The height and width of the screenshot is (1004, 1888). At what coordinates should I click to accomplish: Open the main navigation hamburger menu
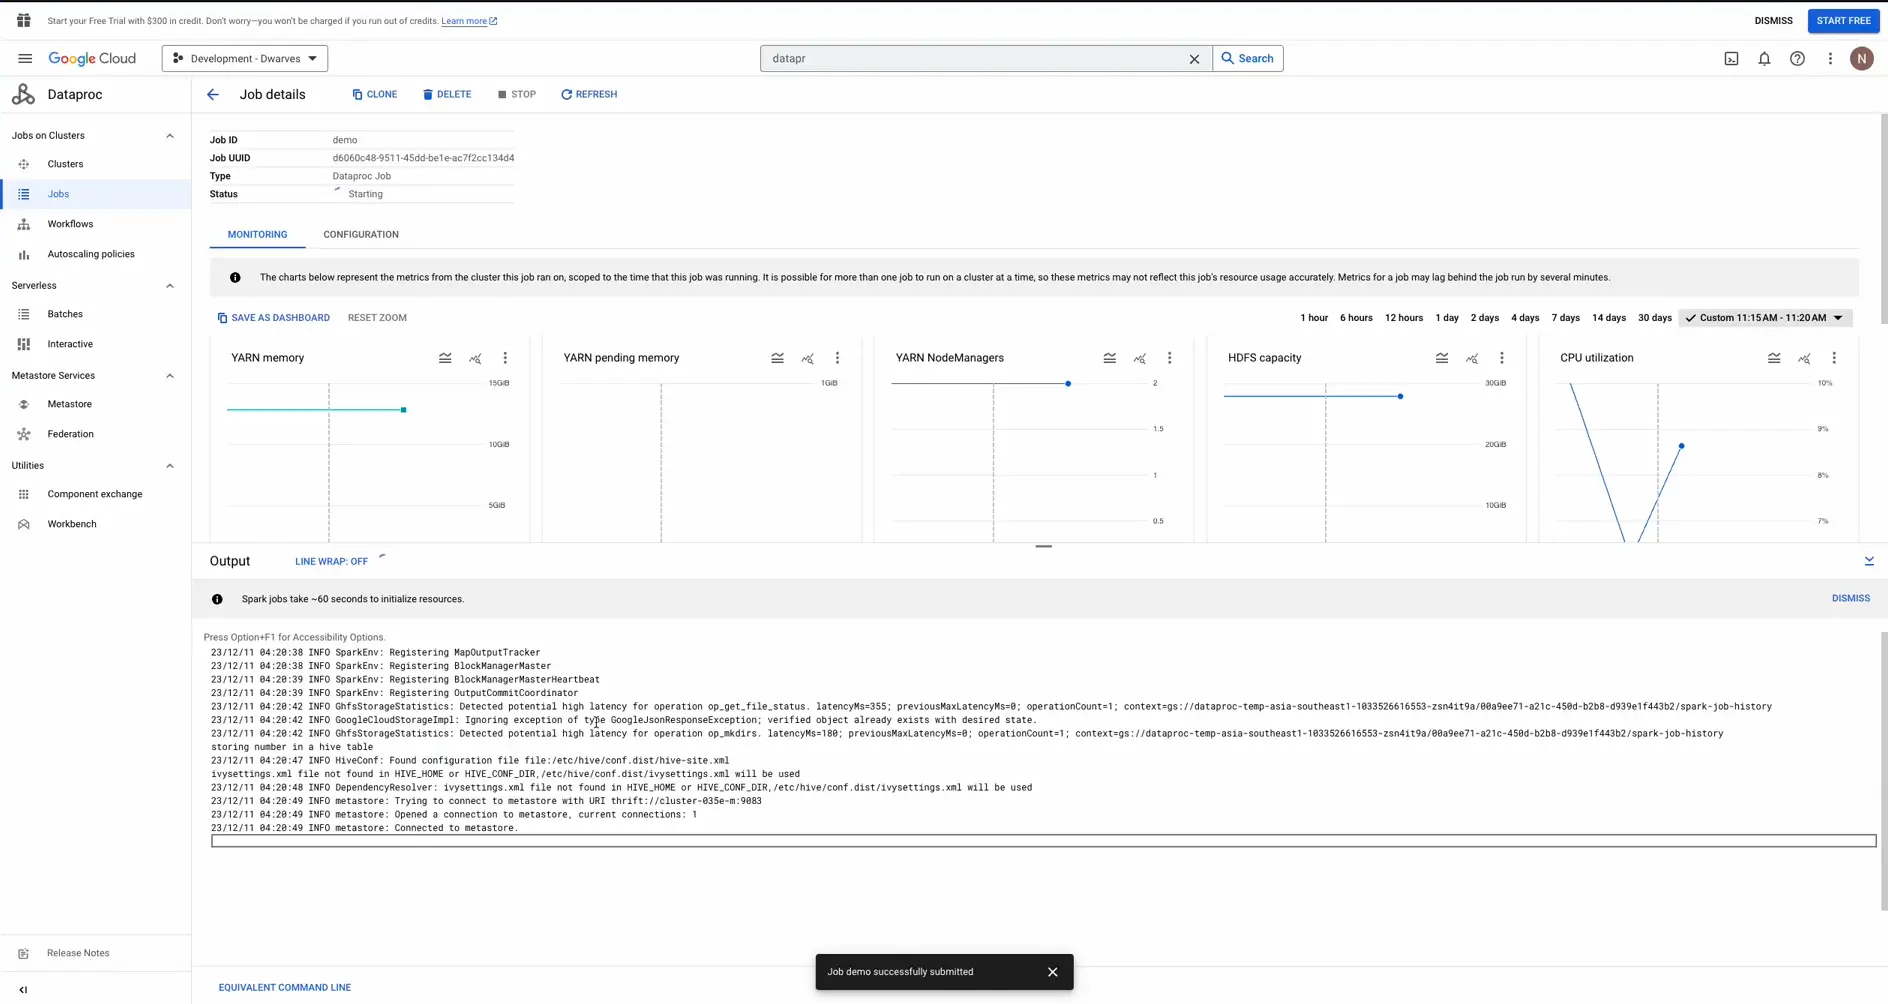click(25, 59)
